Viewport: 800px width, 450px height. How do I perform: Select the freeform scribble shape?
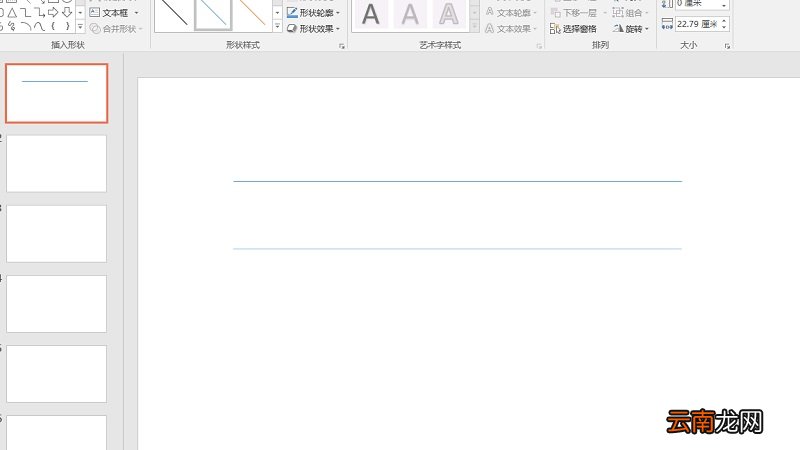12,26
